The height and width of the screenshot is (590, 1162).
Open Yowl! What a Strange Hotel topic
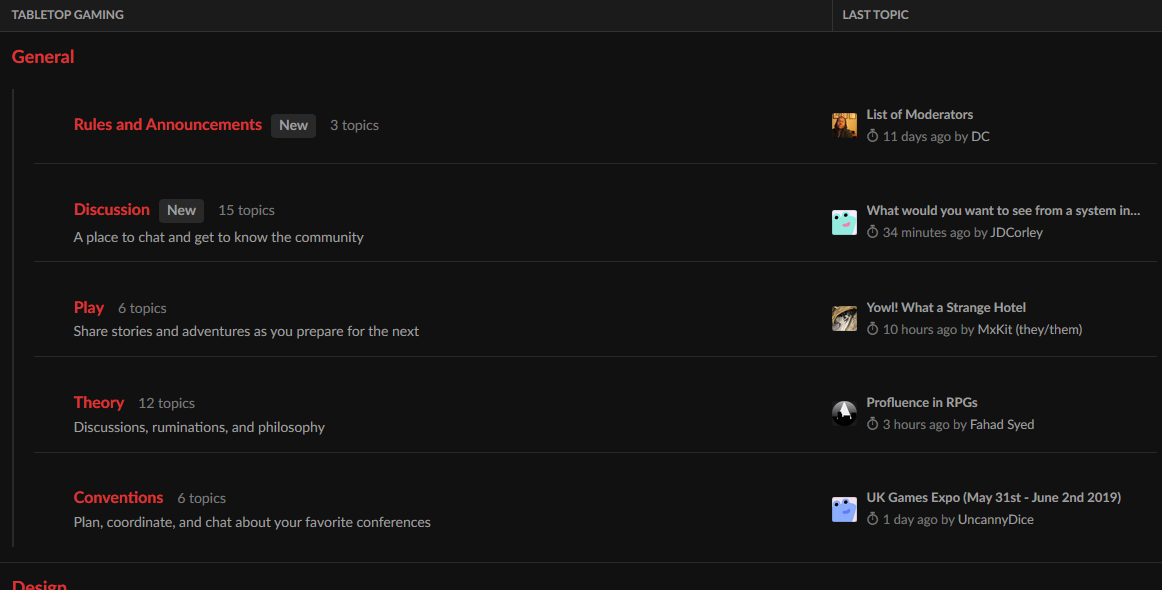tap(946, 307)
